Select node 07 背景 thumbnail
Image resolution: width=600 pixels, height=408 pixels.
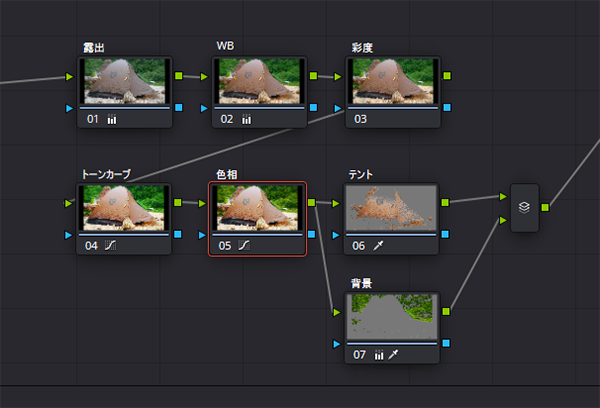(x=392, y=317)
